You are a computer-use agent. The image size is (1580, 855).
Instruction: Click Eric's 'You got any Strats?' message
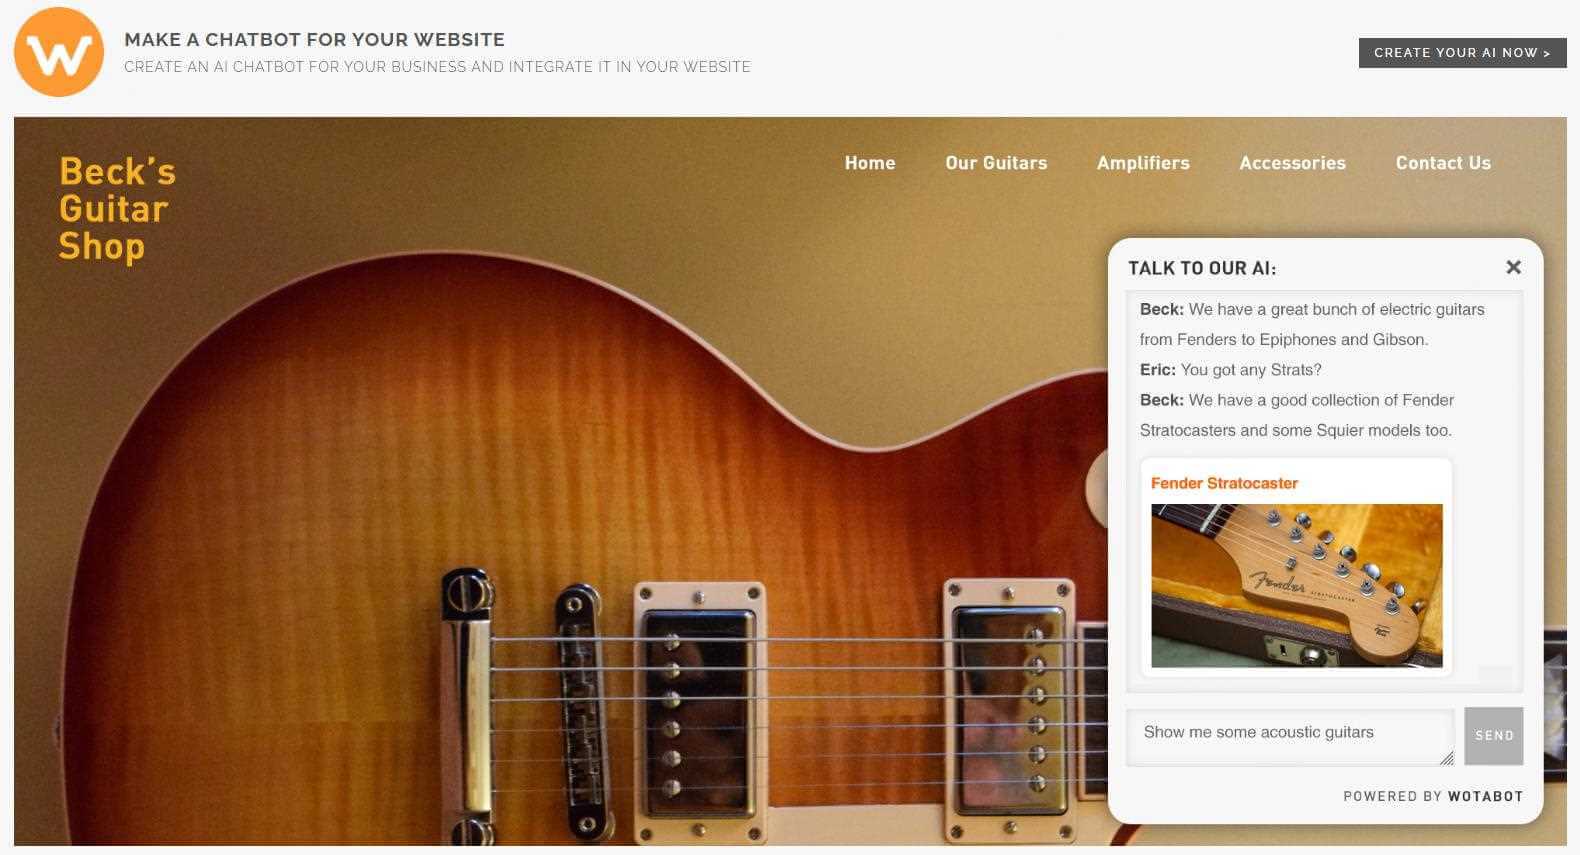tap(1230, 370)
